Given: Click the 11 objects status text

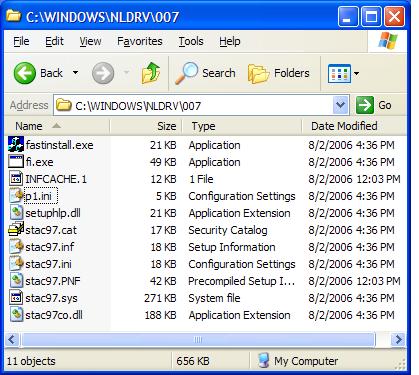Looking at the screenshot, I should click(x=31, y=361).
